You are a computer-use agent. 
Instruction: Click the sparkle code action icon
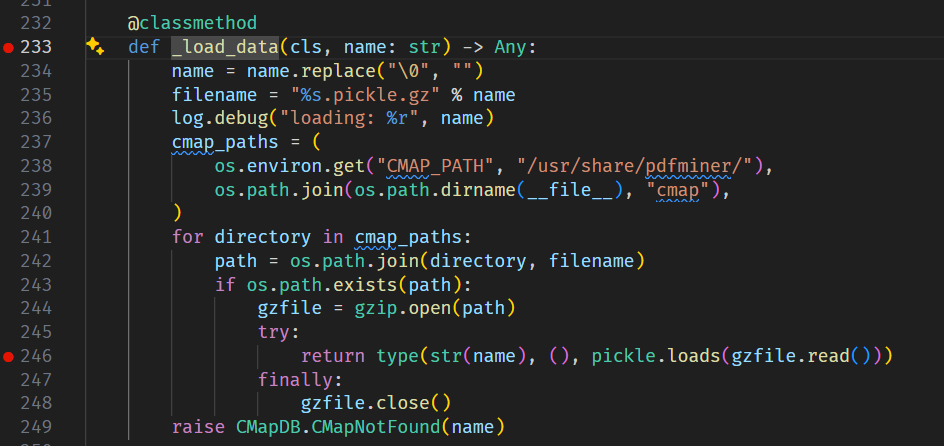(95, 46)
